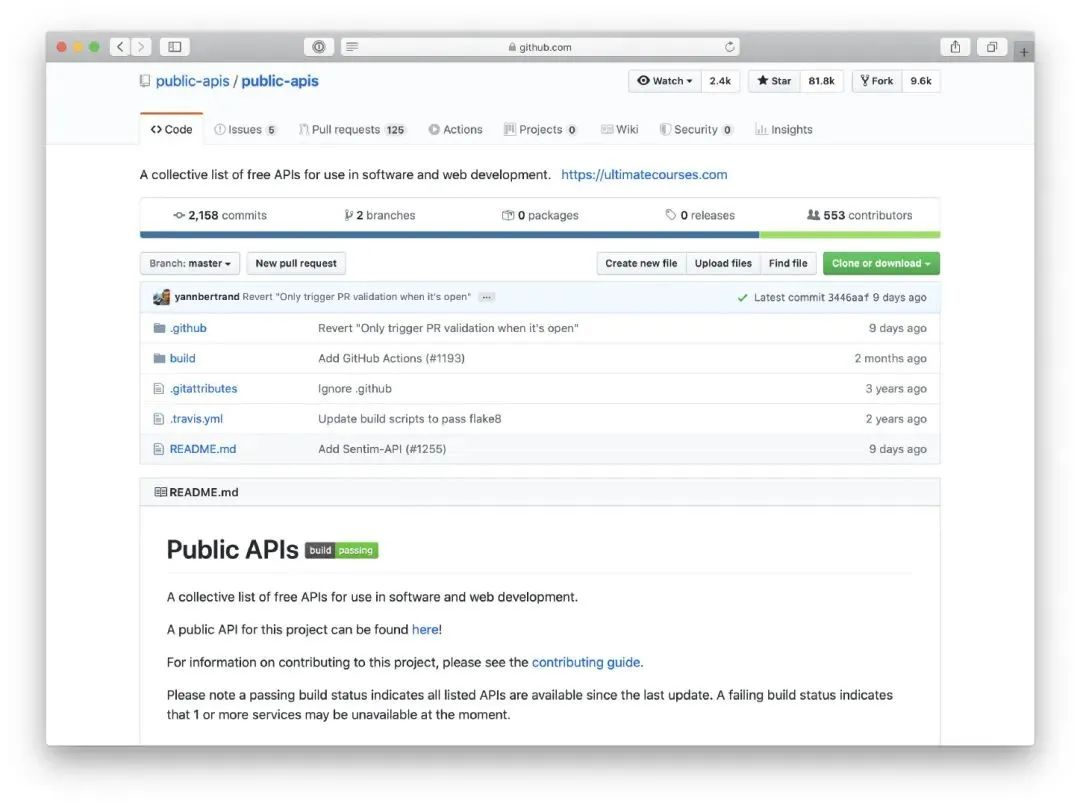View 0 releases
1080x806 pixels.
click(x=700, y=215)
